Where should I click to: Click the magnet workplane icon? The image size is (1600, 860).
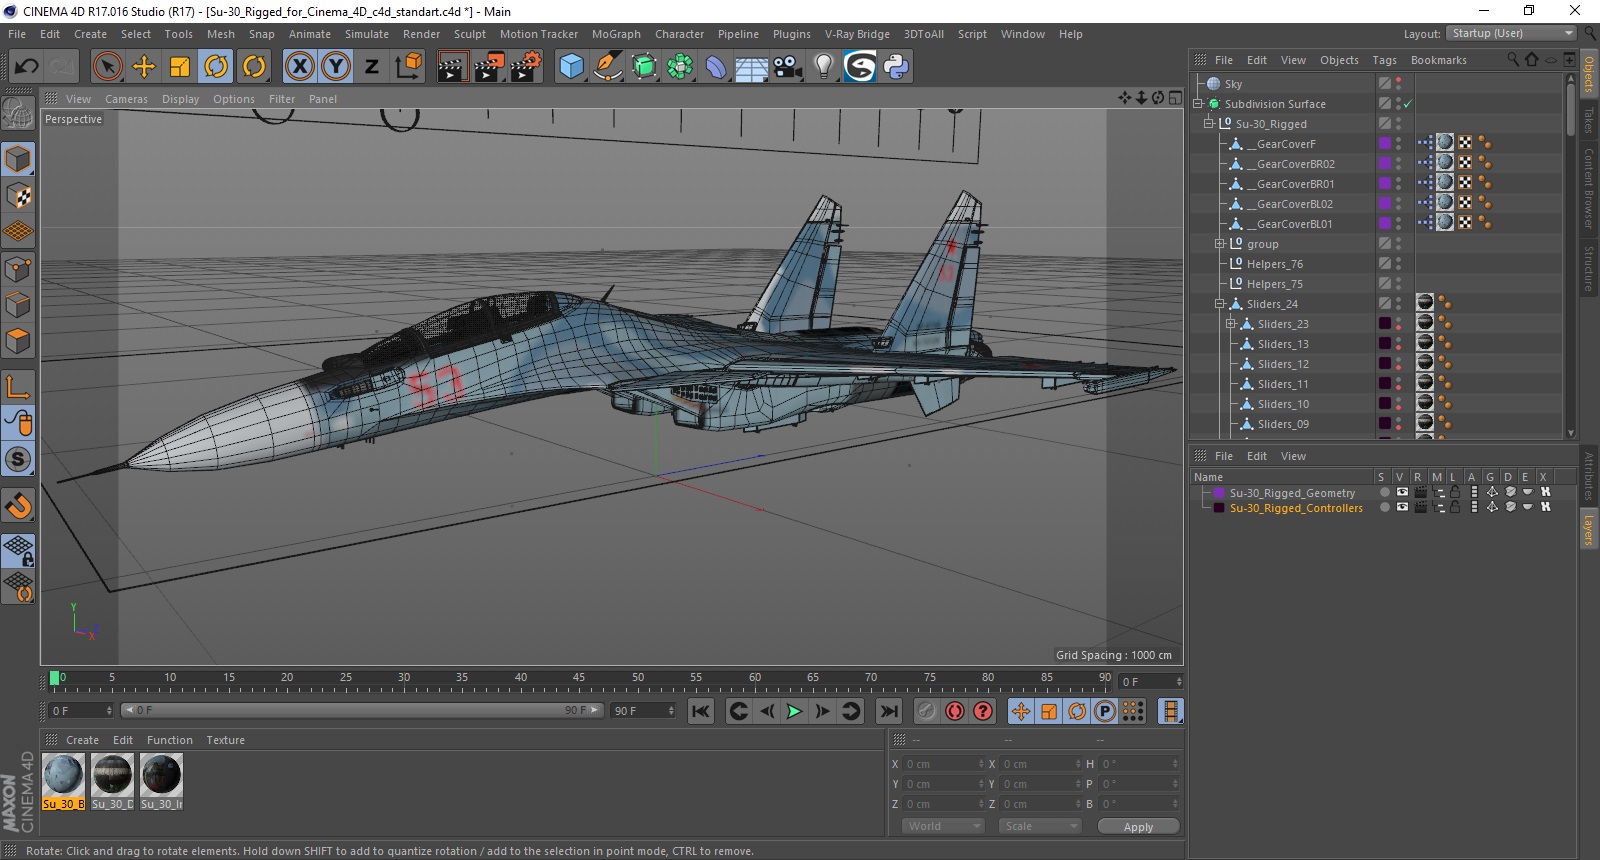pyautogui.click(x=18, y=506)
